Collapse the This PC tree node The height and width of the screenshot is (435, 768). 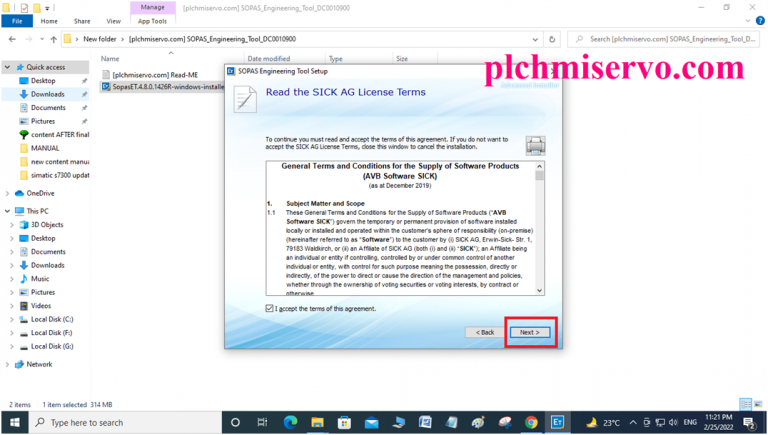[x=7, y=211]
